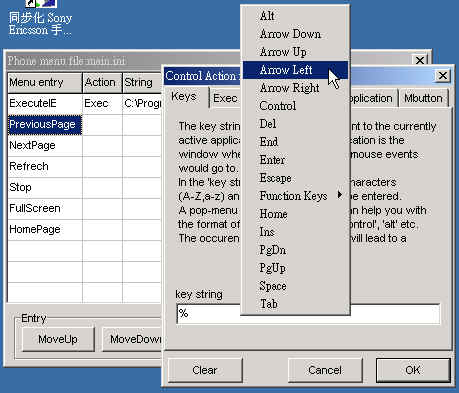Click the C:\Progr string cell
This screenshot has width=459, height=393.
point(142,103)
